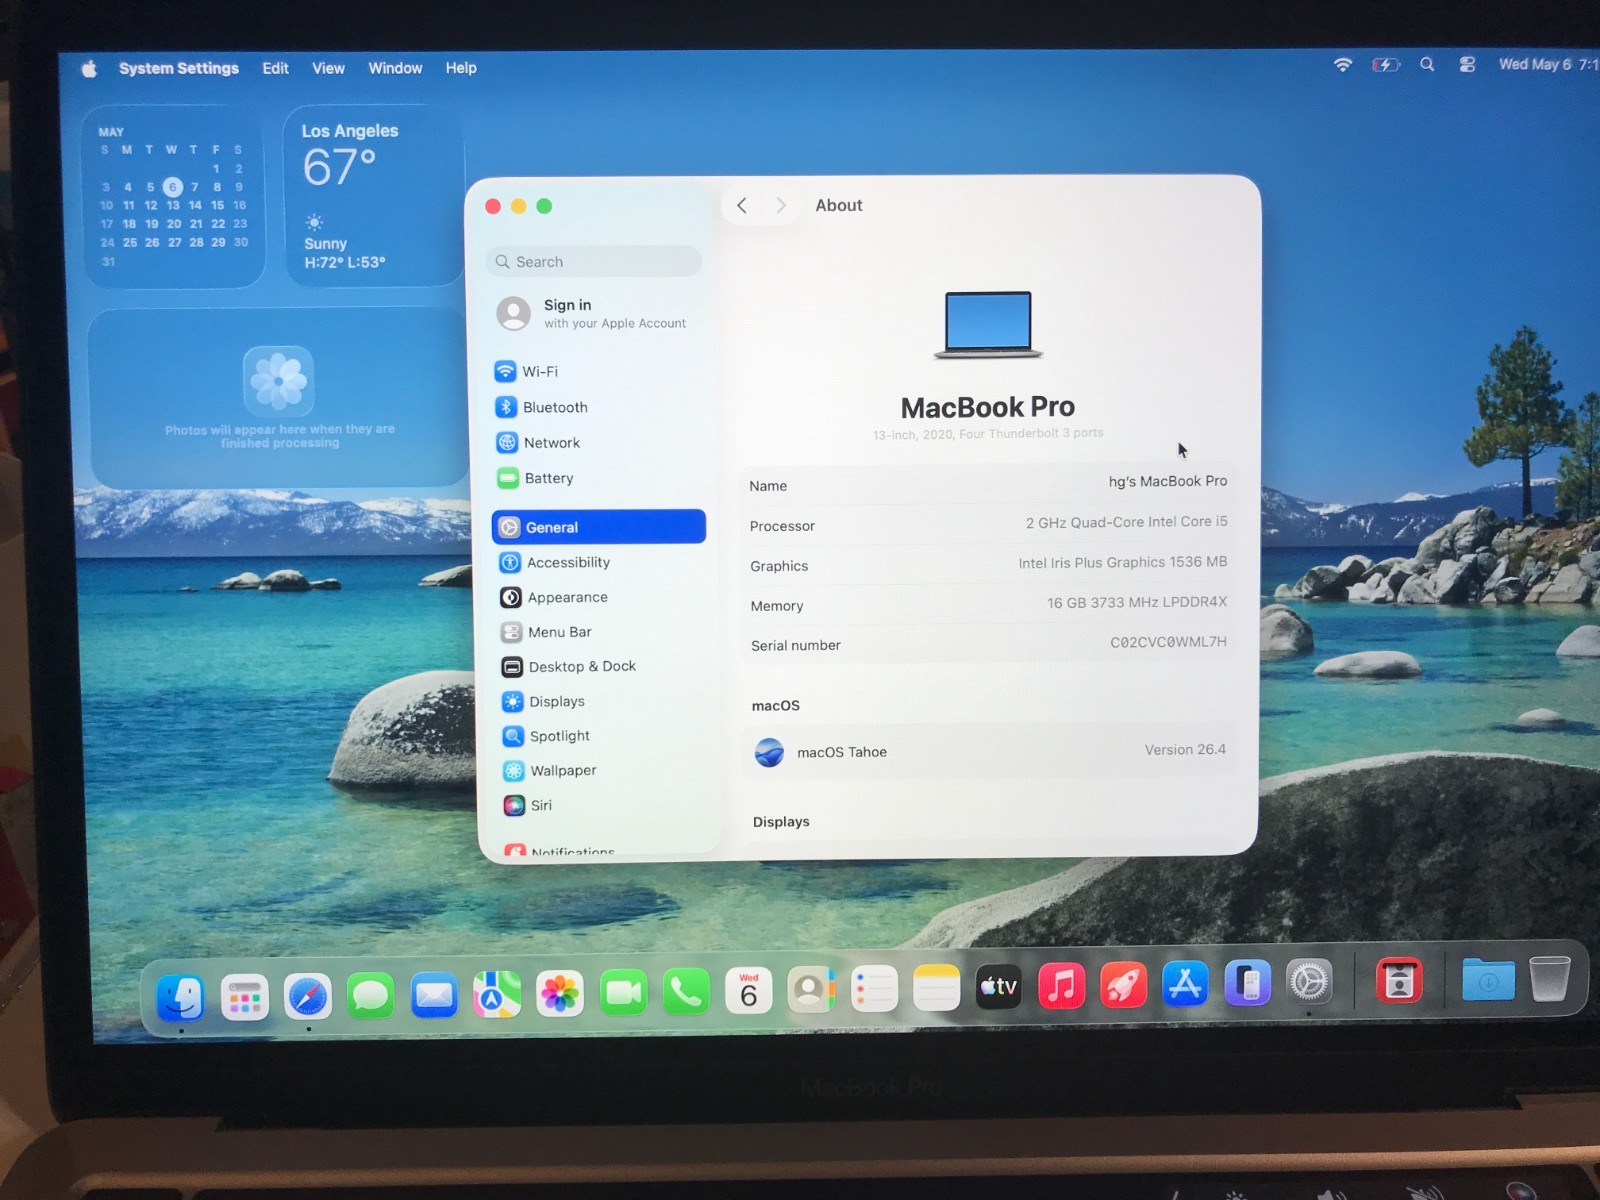Open the Help menu
Screen dimensions: 1600x1200
point(461,68)
